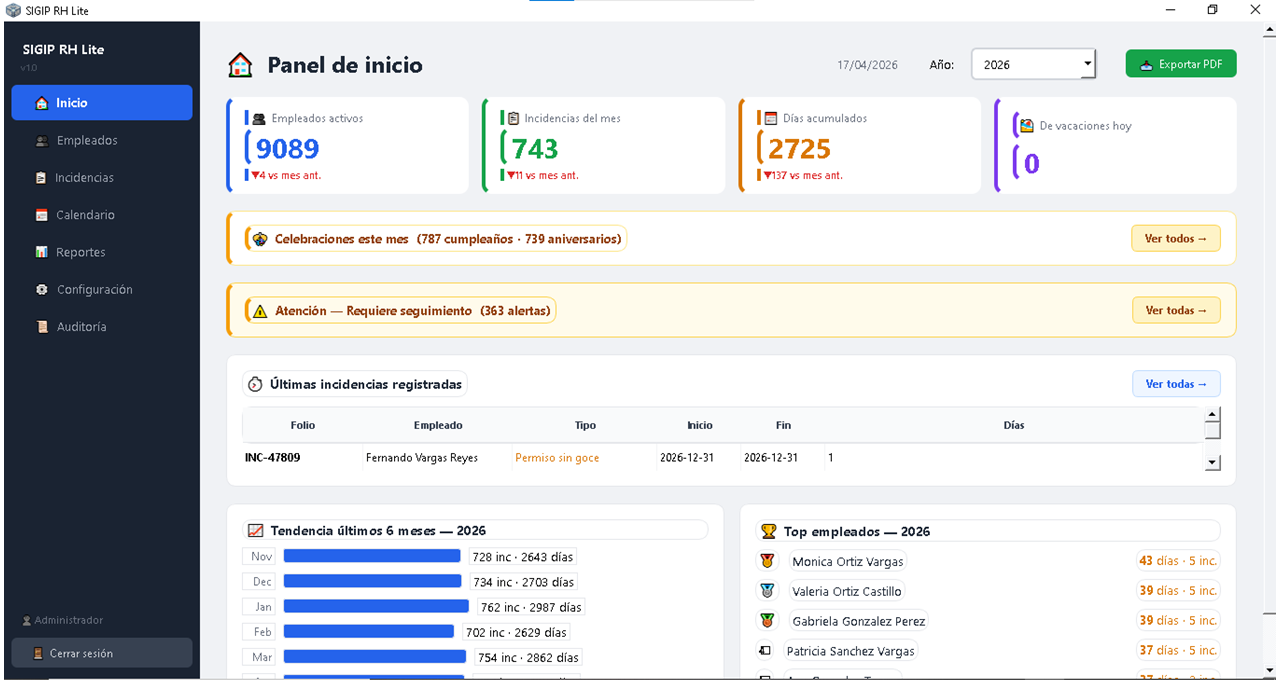Click the Días acumulados calendar icon
Image resolution: width=1280 pixels, height=680 pixels.
(771, 118)
